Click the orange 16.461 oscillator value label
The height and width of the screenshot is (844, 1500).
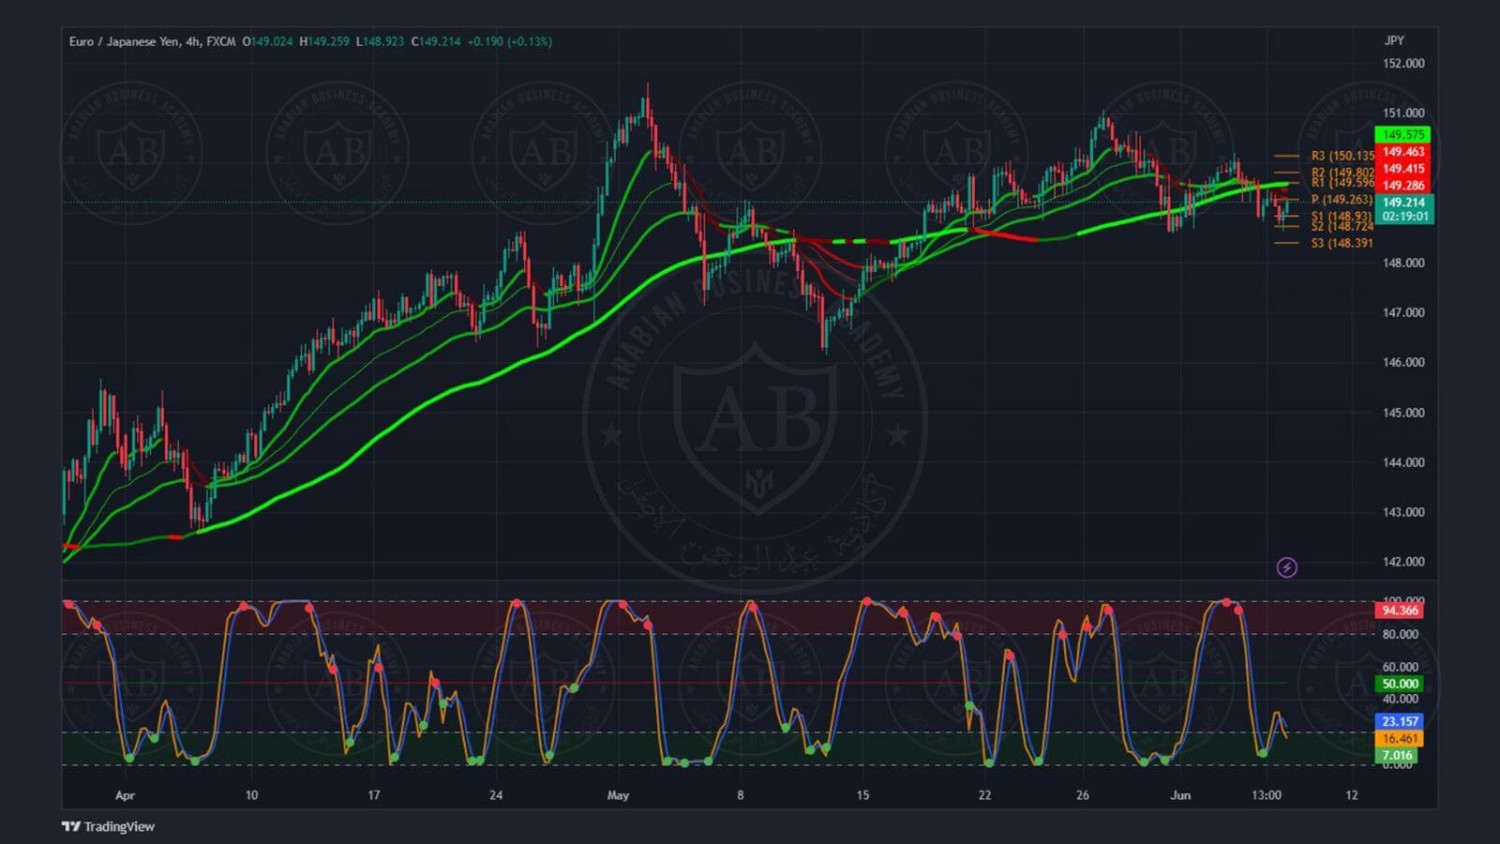[1400, 739]
